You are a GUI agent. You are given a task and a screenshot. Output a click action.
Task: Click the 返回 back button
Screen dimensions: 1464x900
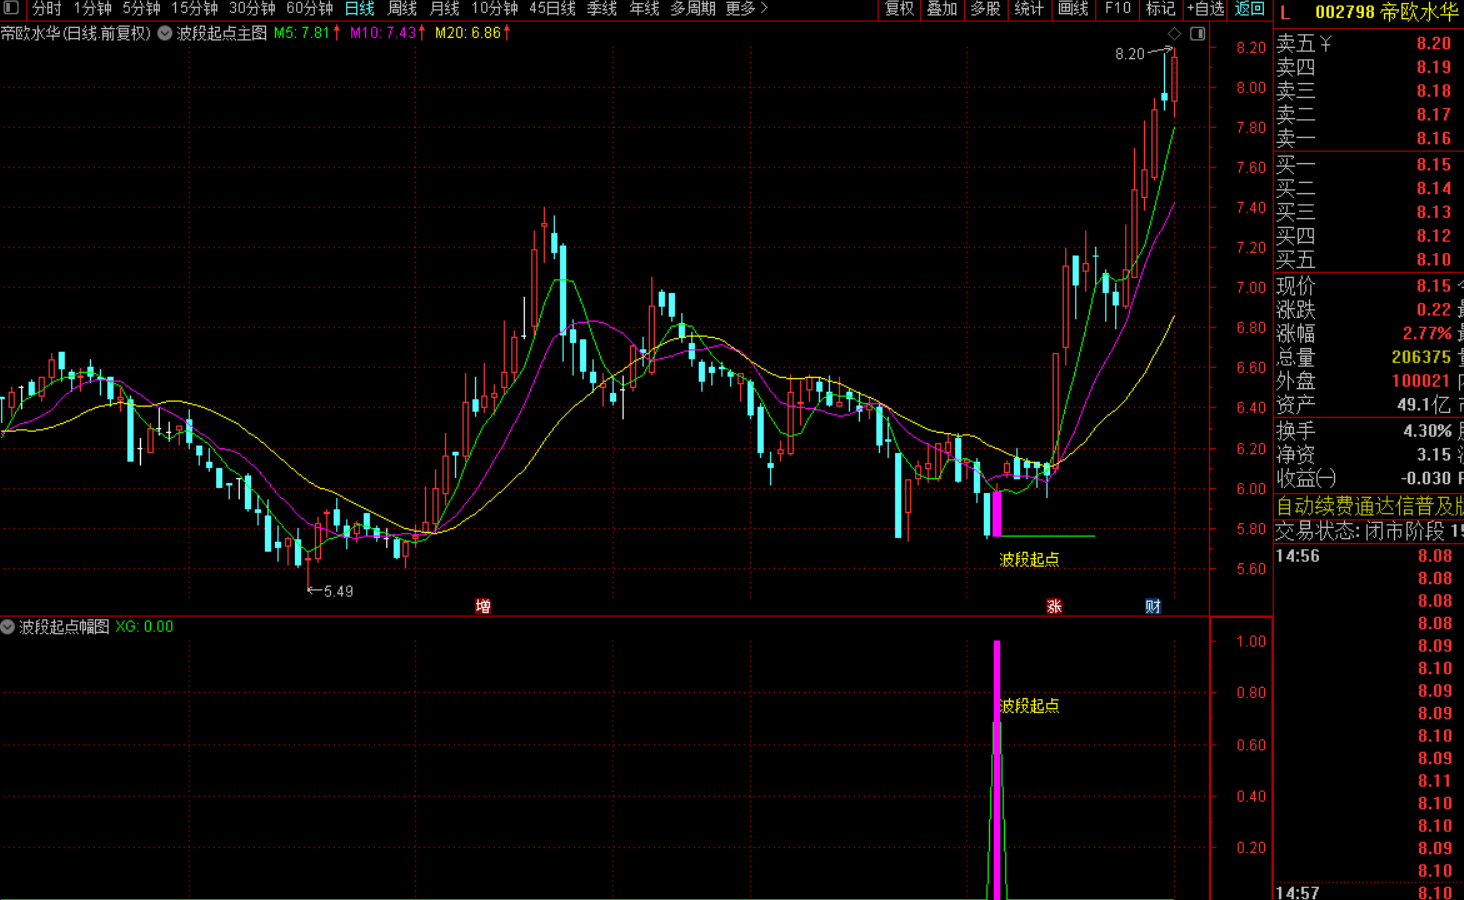tap(1249, 9)
